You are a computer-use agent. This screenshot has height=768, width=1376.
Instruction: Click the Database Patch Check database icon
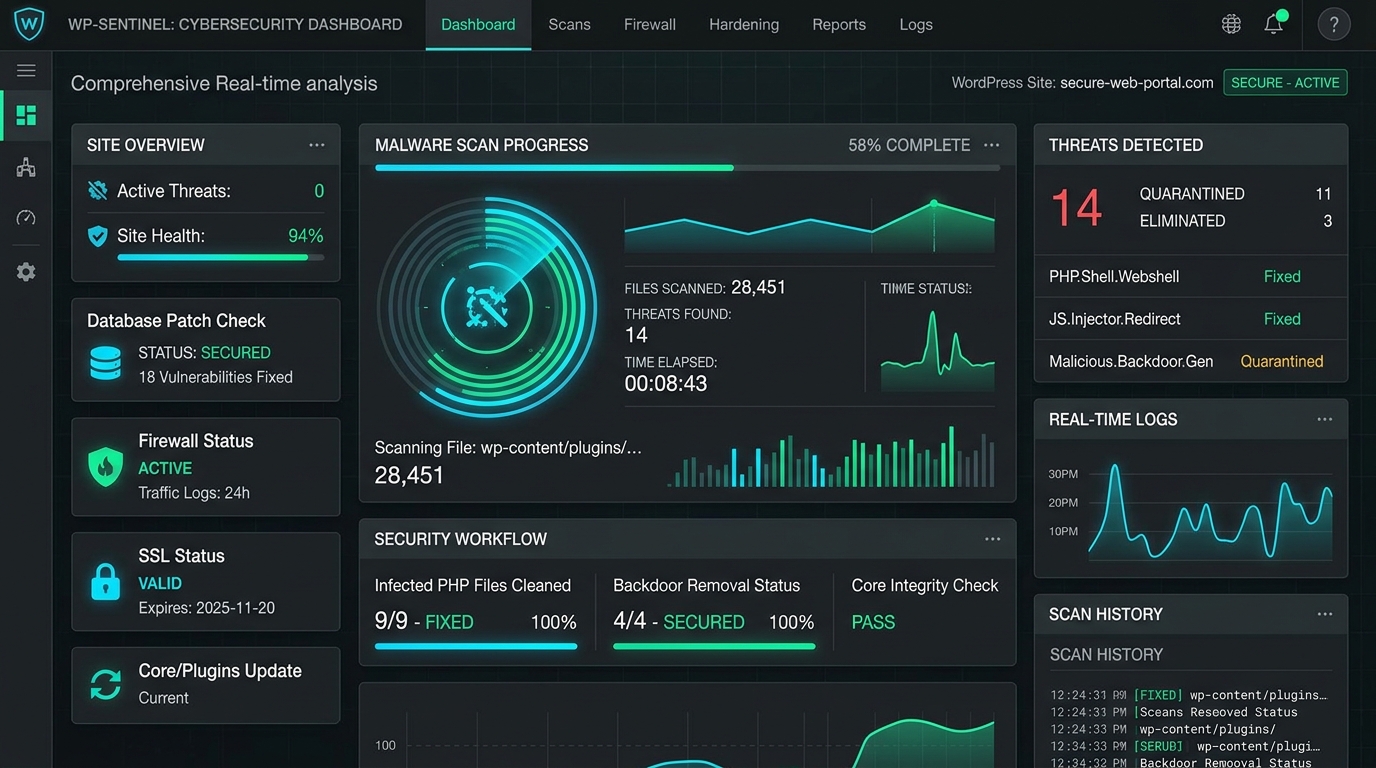[105, 363]
